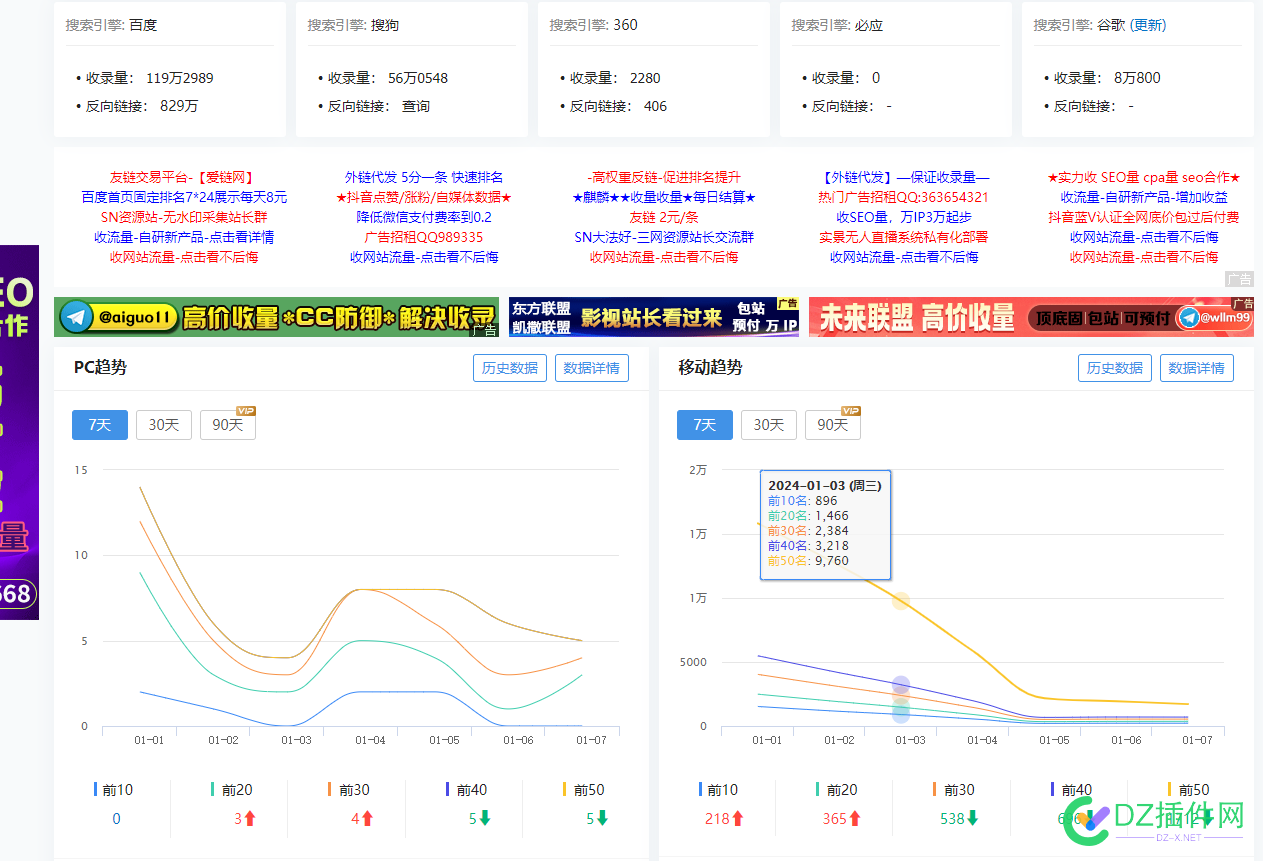Viewport: 1263px width, 861px height.
Task: Toggle 前20 legend in 移动趋势 chart
Action: point(836,789)
